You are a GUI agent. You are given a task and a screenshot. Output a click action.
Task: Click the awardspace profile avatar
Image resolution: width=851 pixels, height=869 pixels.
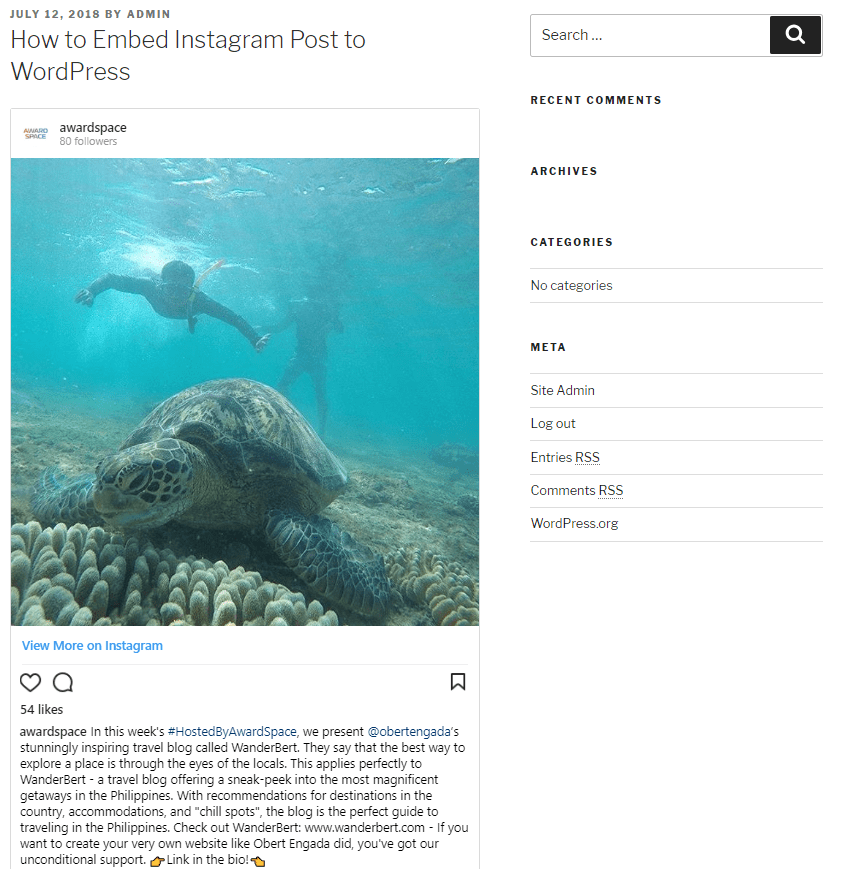pos(36,133)
